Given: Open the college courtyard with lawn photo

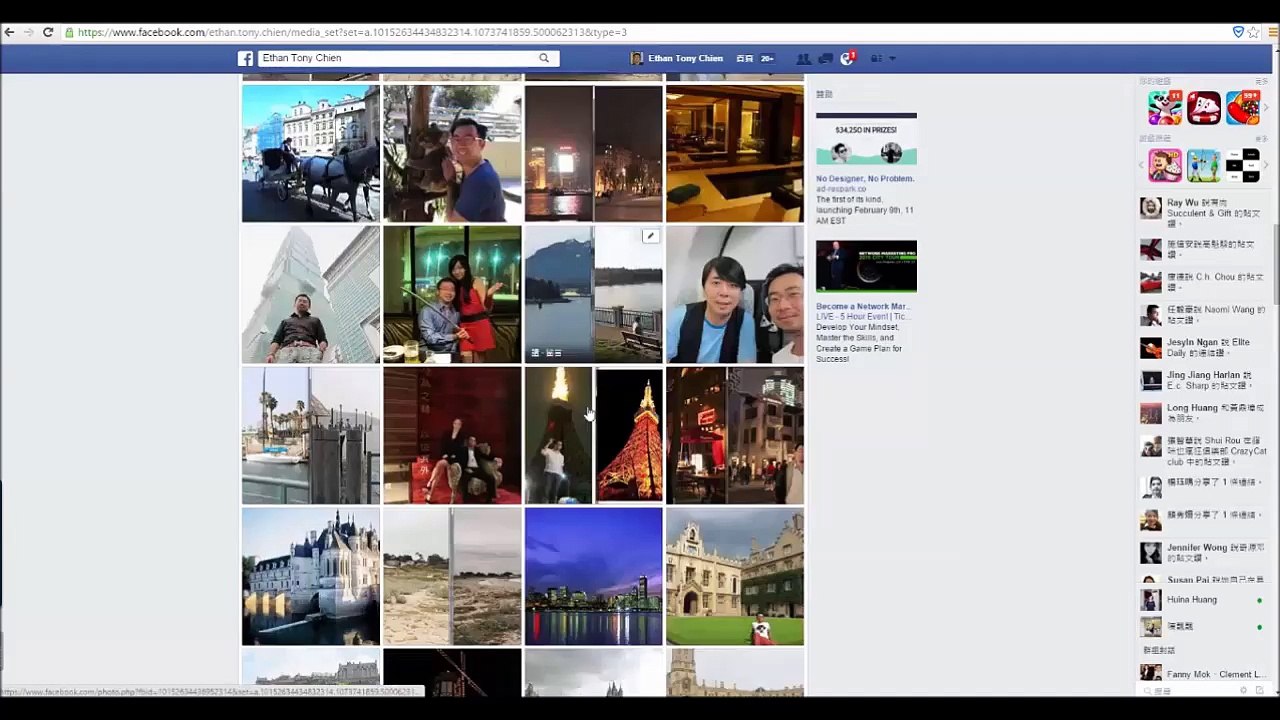Looking at the screenshot, I should (735, 576).
